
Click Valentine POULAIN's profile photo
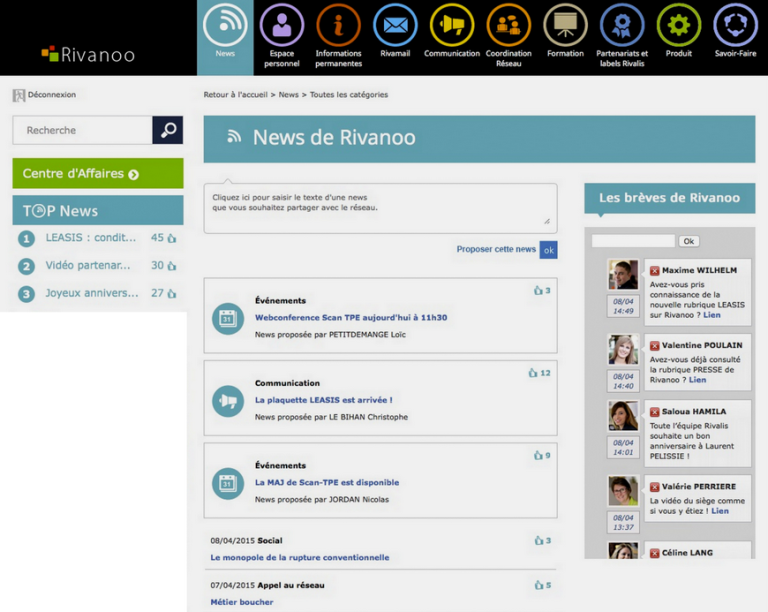click(x=623, y=350)
